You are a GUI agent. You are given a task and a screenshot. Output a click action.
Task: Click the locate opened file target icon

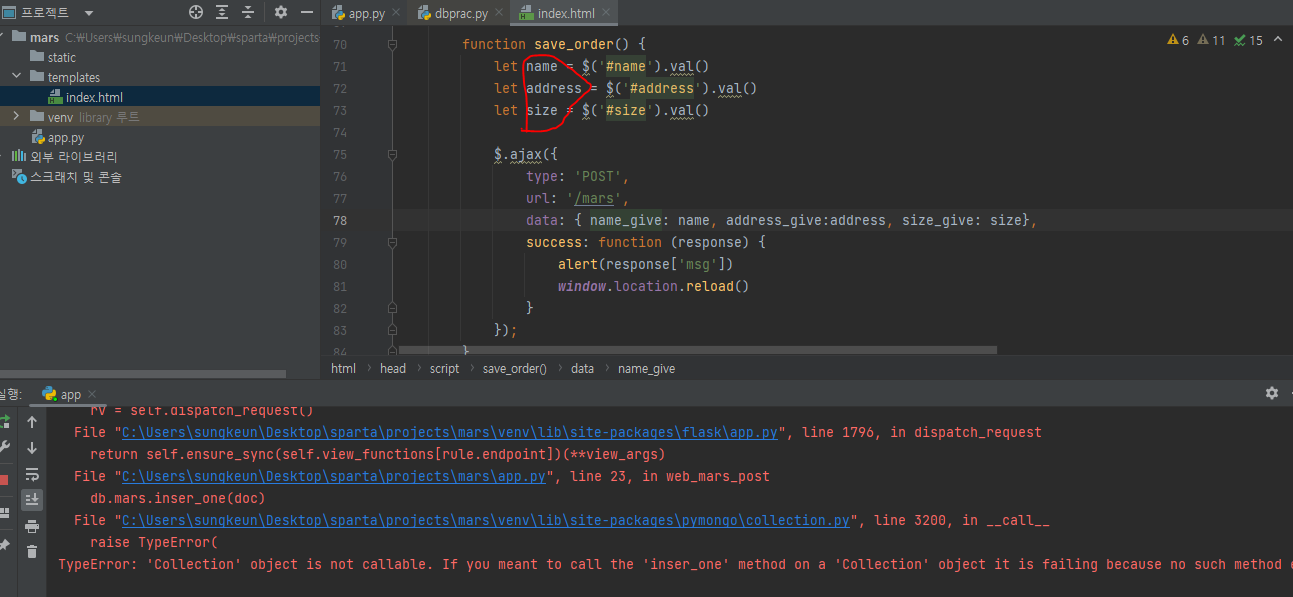click(196, 12)
